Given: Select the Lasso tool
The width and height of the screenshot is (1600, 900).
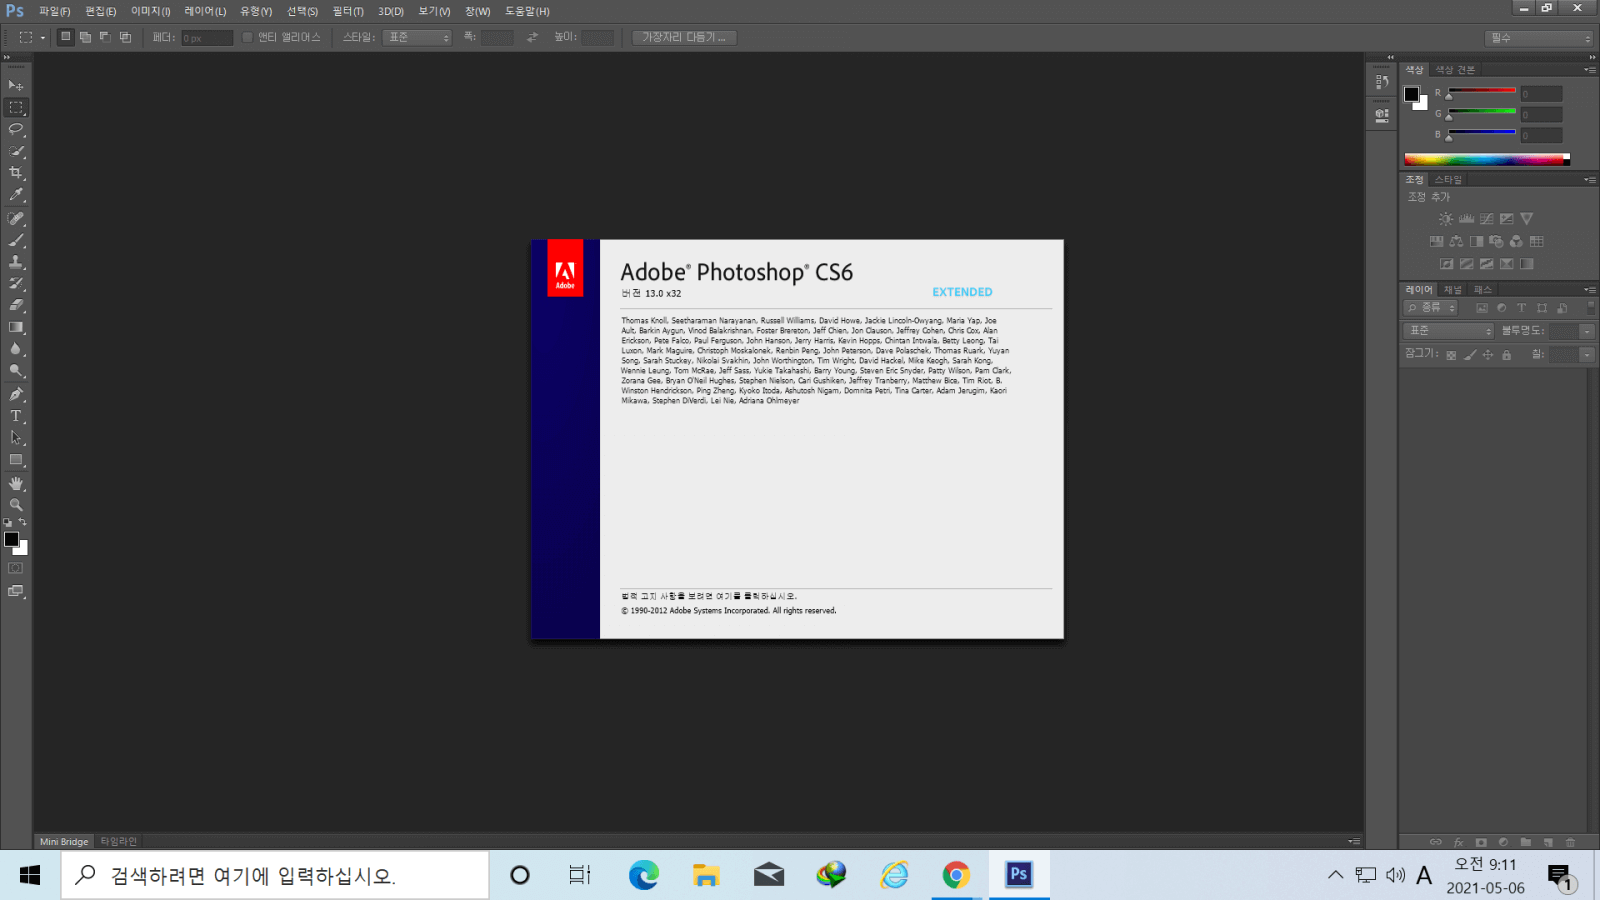Looking at the screenshot, I should pyautogui.click(x=16, y=129).
